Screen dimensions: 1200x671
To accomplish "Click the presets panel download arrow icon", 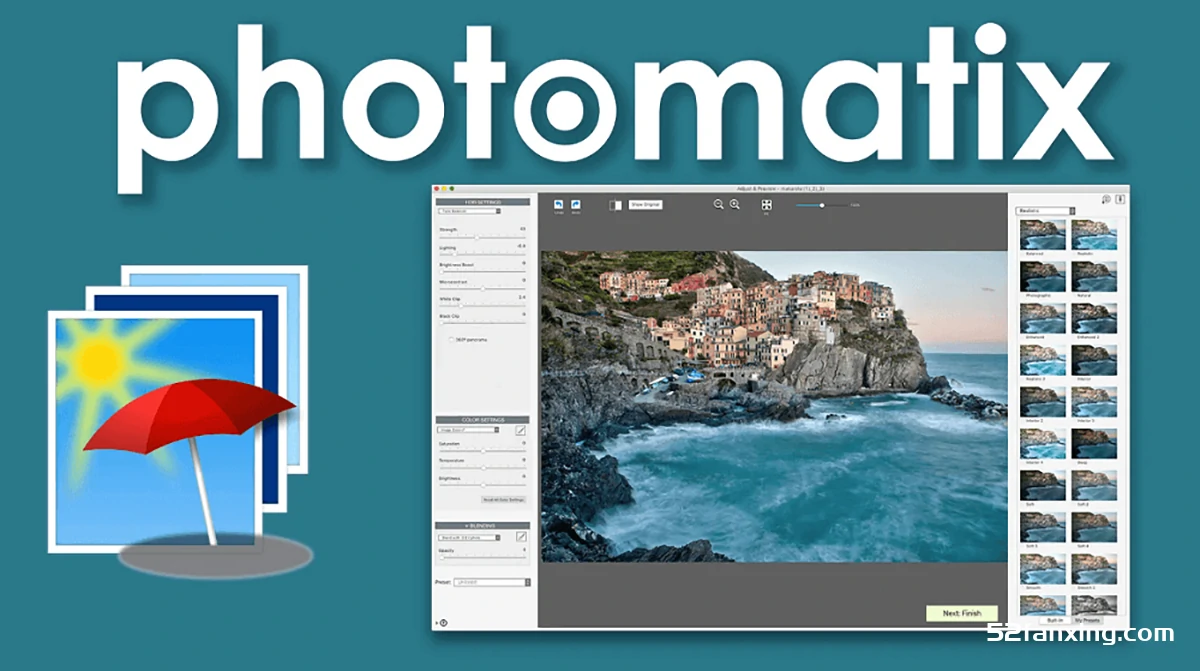I will (1120, 199).
